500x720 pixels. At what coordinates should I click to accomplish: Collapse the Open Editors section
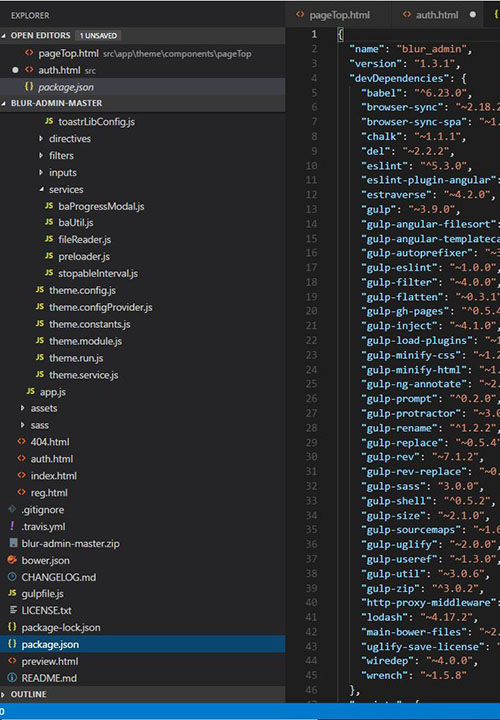[4, 35]
